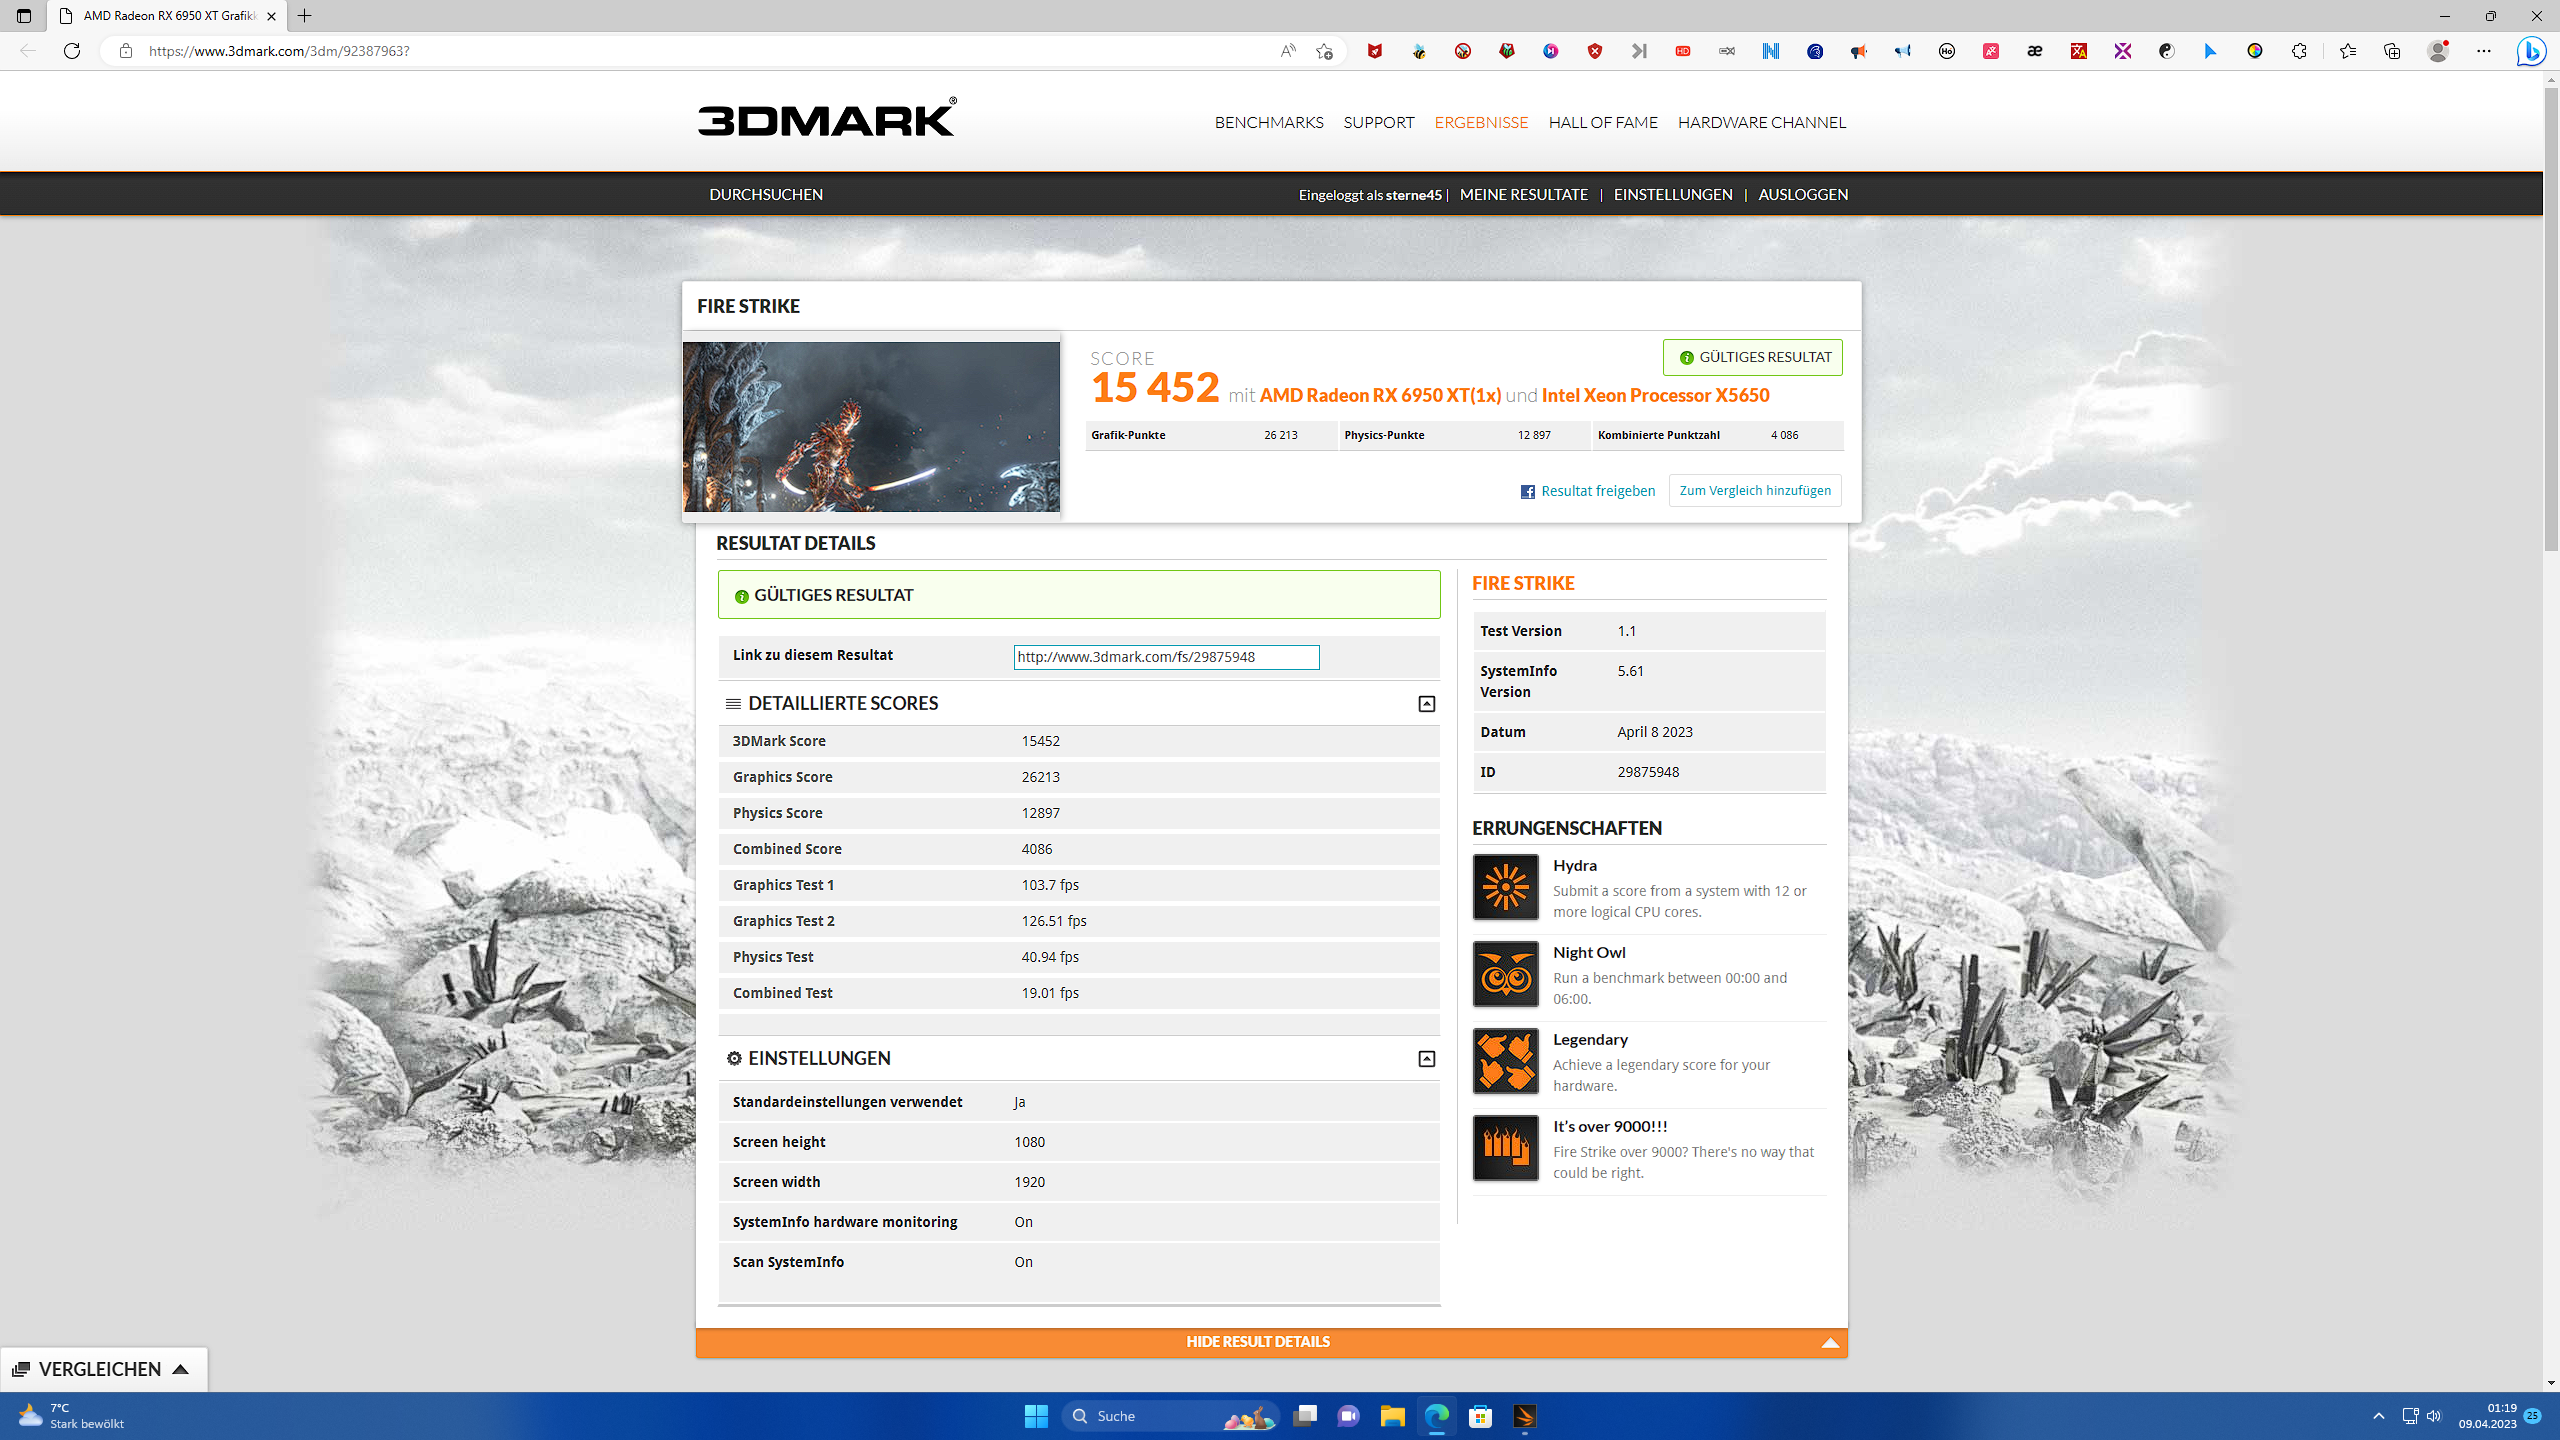Viewport: 2560px width, 1440px height.
Task: Click the browser refresh icon
Action: coord(72,51)
